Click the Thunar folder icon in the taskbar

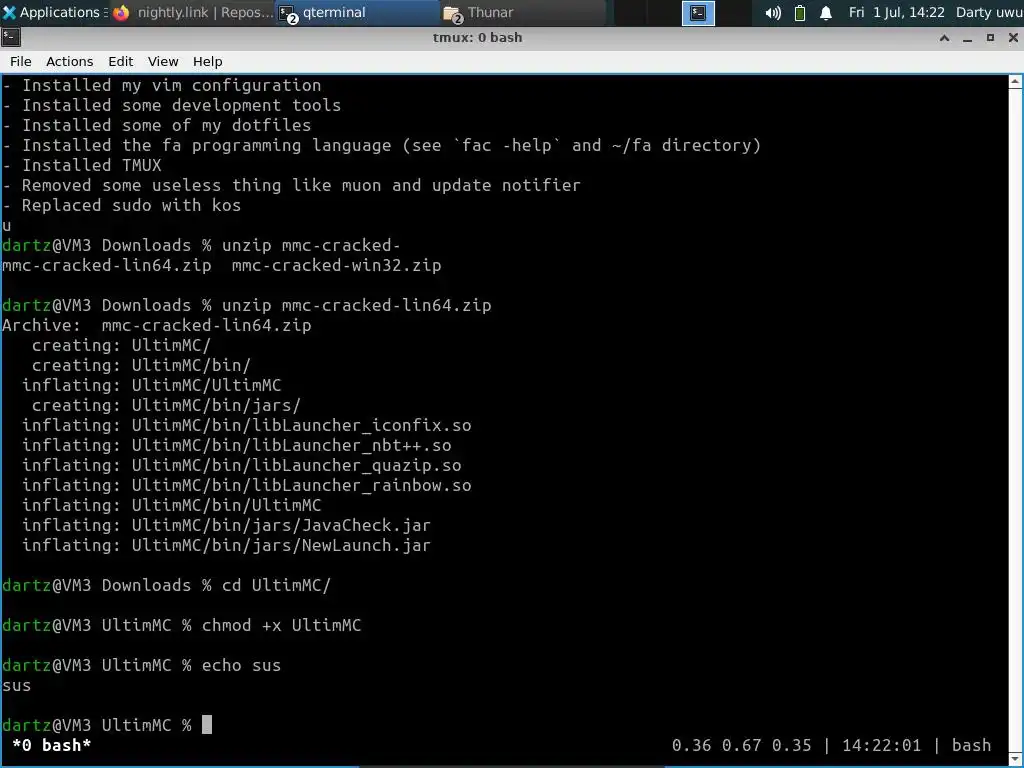point(452,14)
